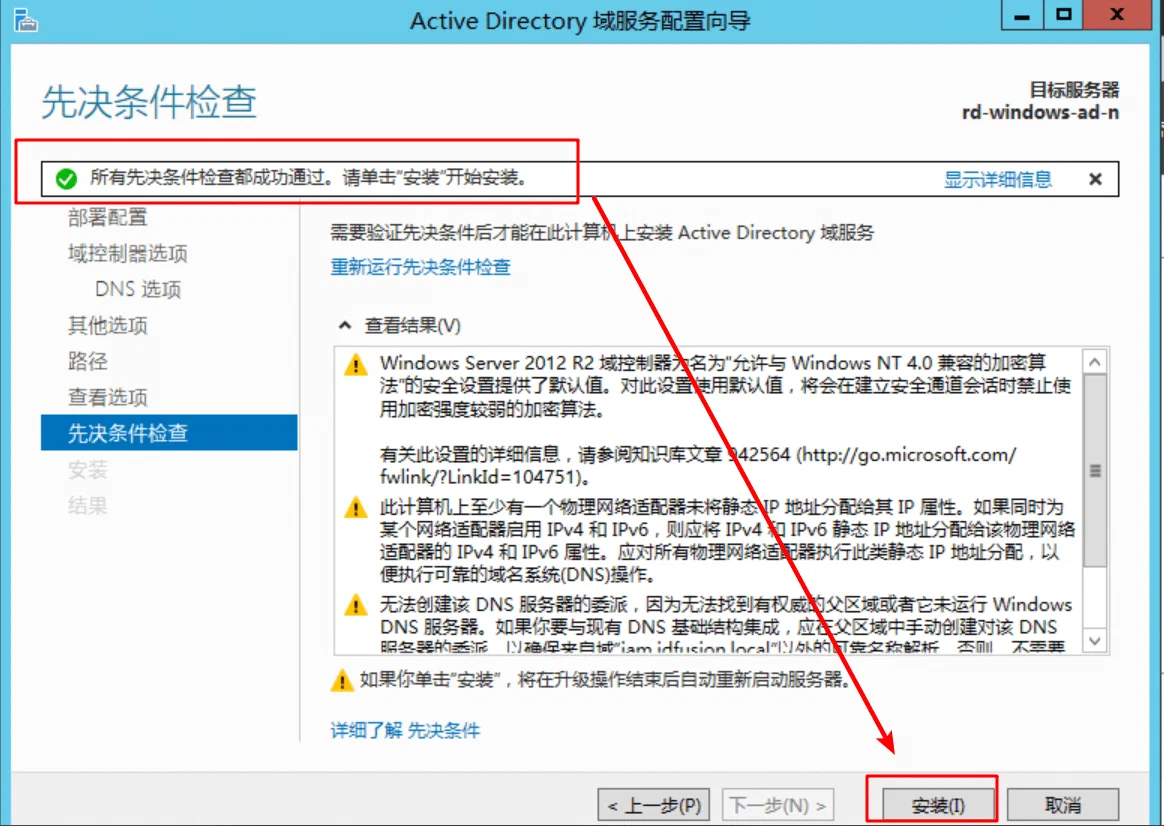Click results scrollbar down arrow
This screenshot has height=826, width=1164.
pyautogui.click(x=1095, y=640)
